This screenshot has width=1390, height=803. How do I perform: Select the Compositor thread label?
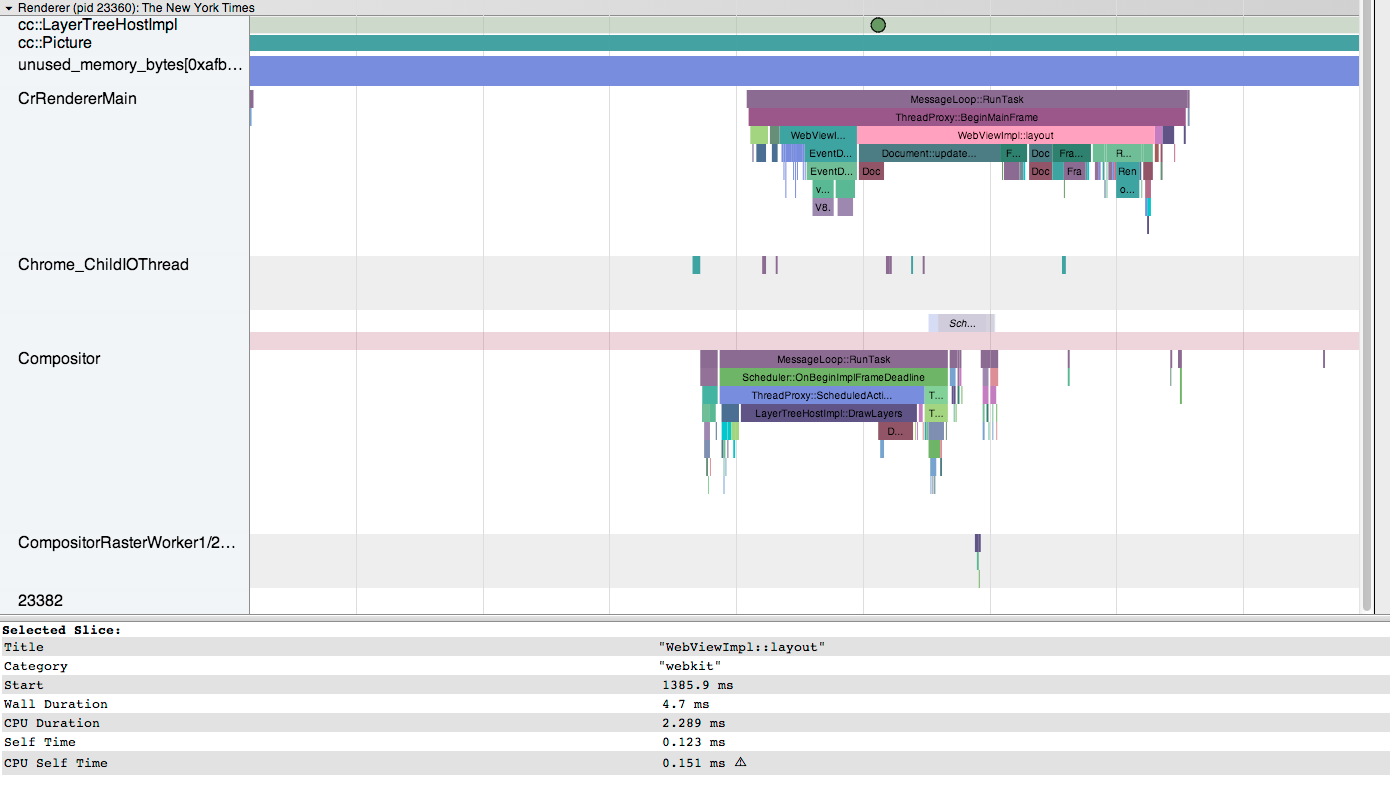[x=59, y=359]
